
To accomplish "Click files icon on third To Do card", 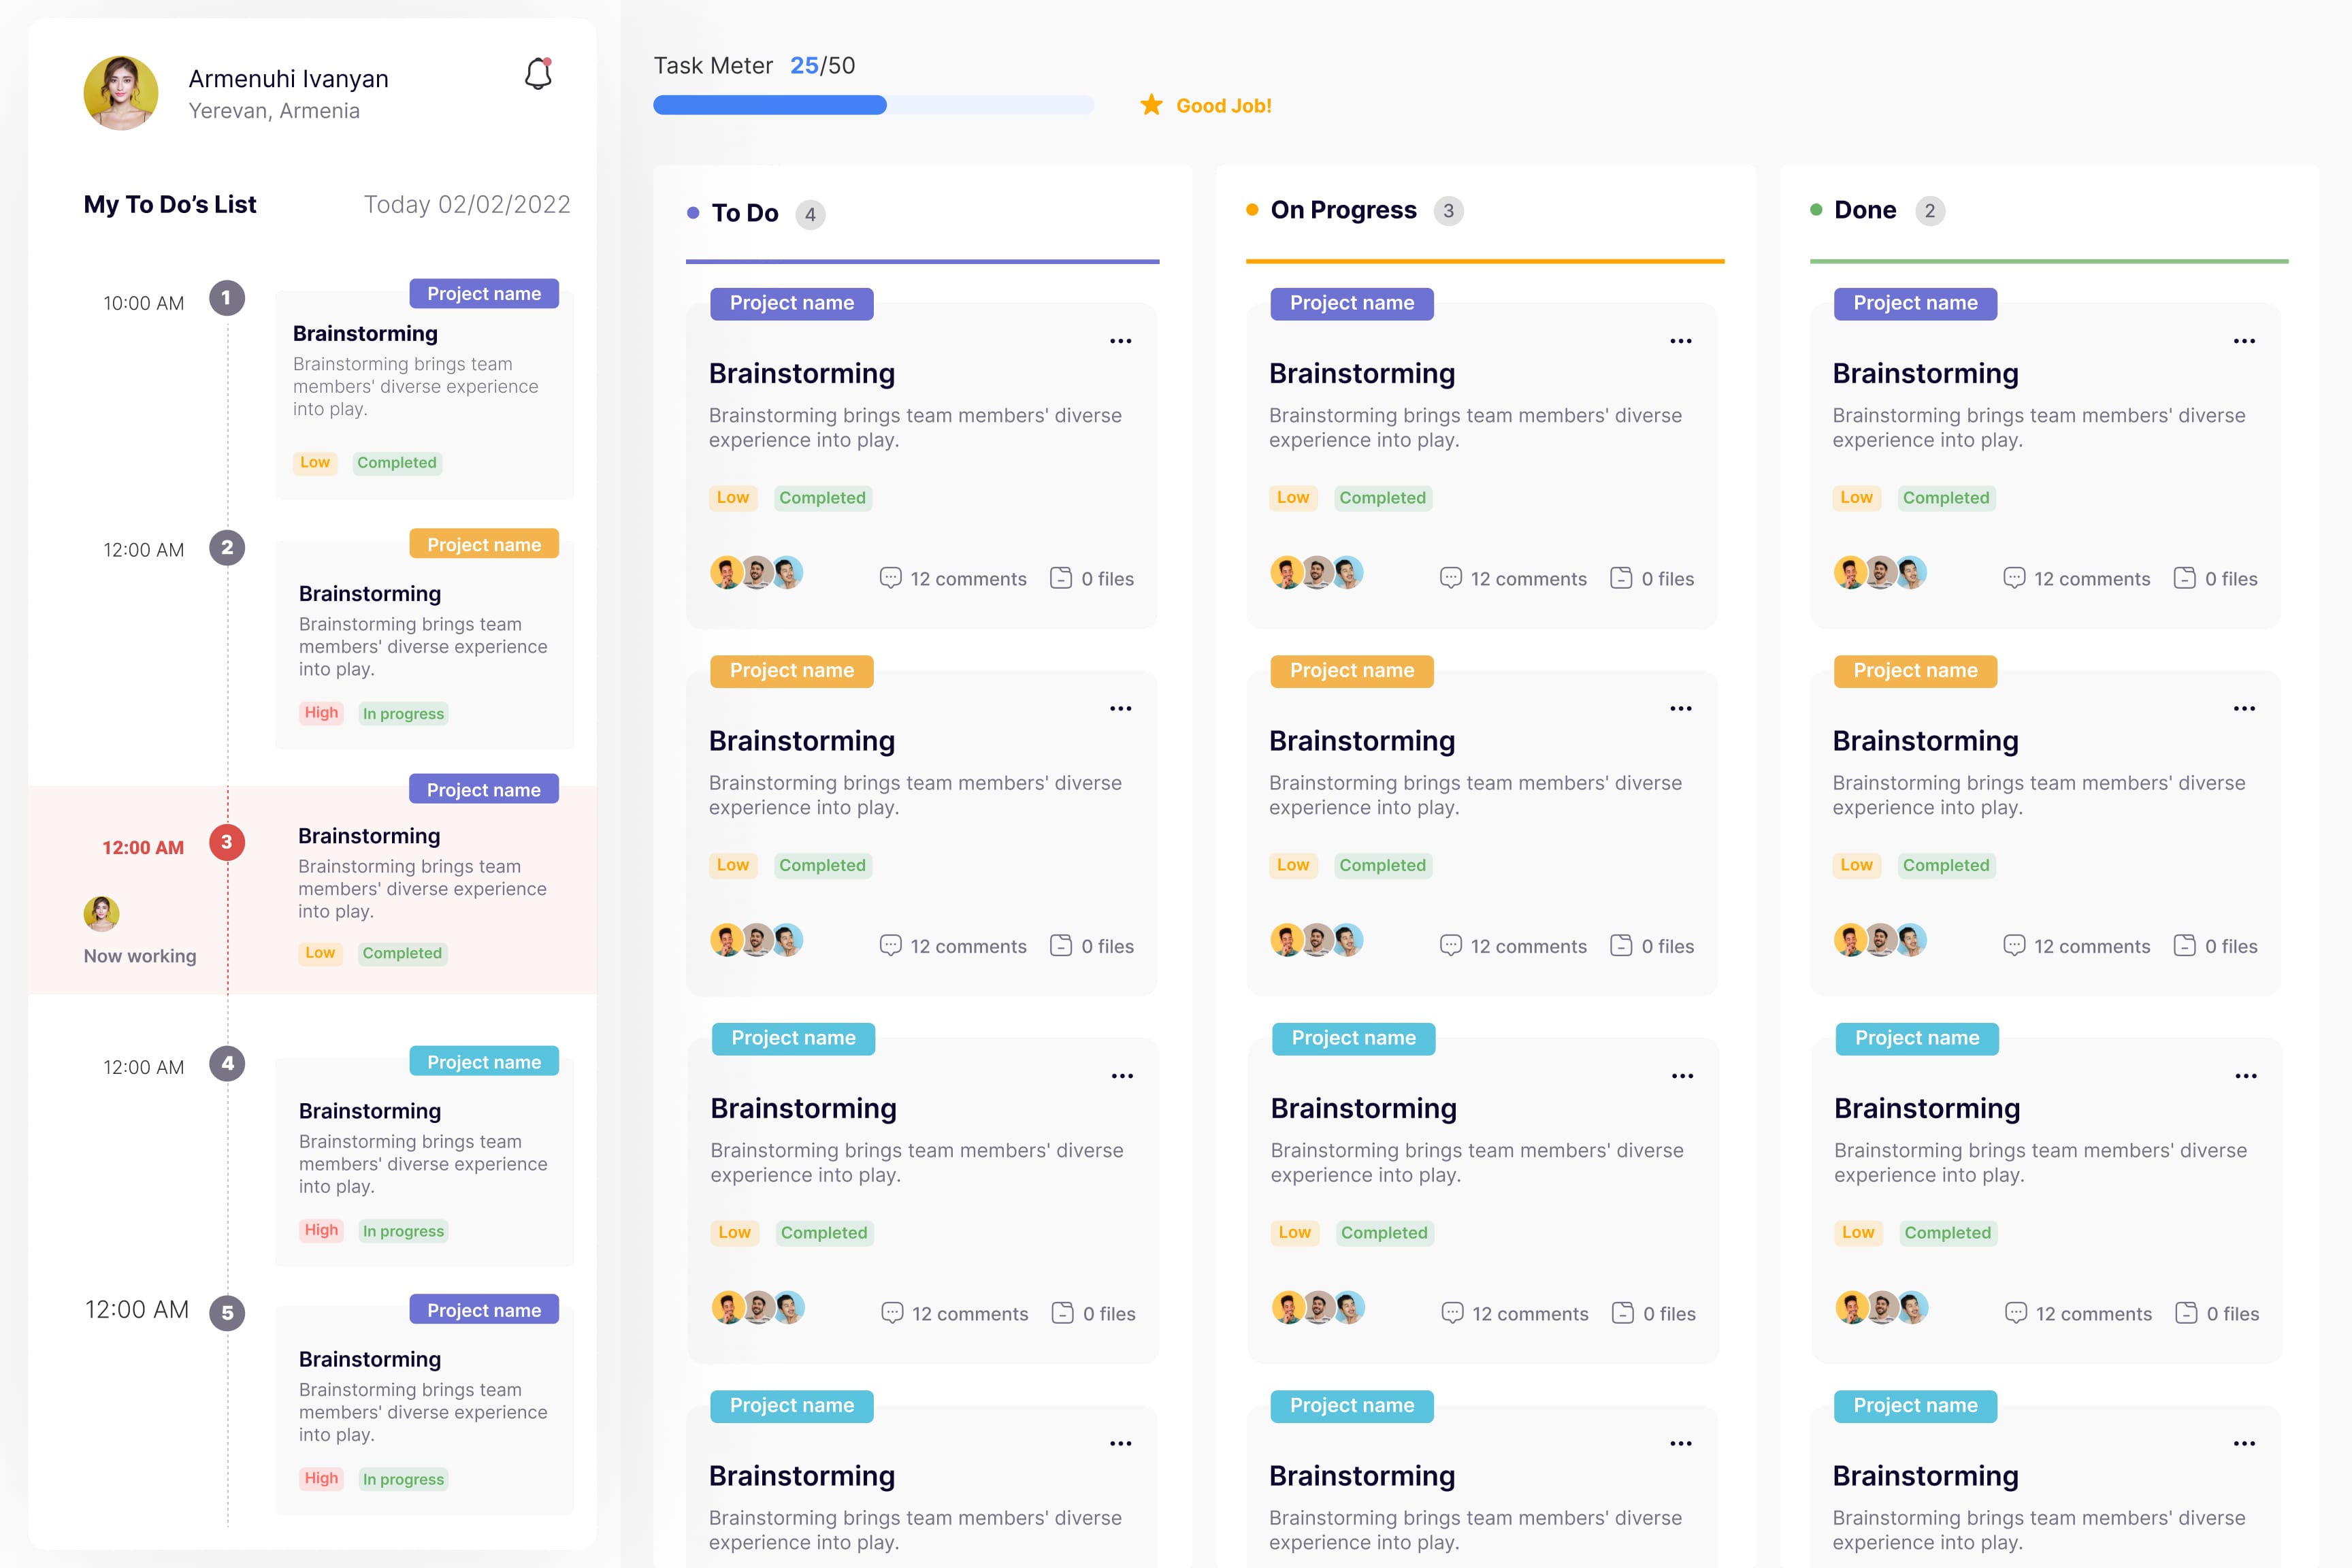I will 1062,1313.
